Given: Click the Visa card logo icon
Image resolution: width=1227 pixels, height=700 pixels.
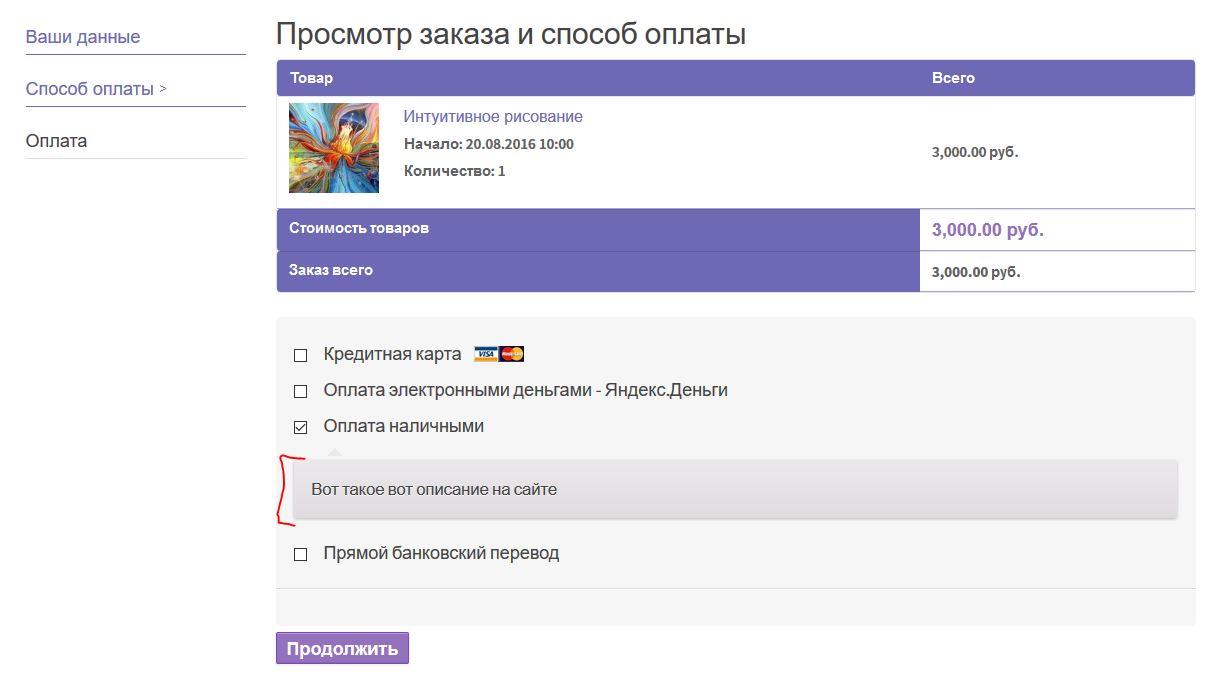Looking at the screenshot, I should click(x=486, y=354).
